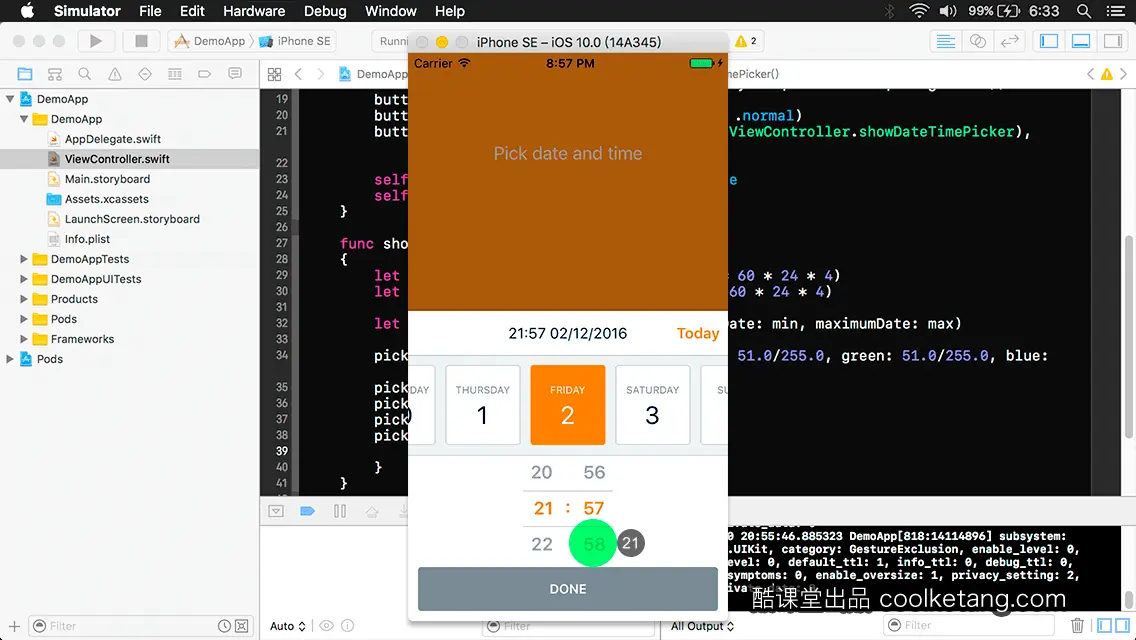Viewport: 1136px width, 640px height.
Task: Show the Project navigator folder icon
Action: coord(25,74)
